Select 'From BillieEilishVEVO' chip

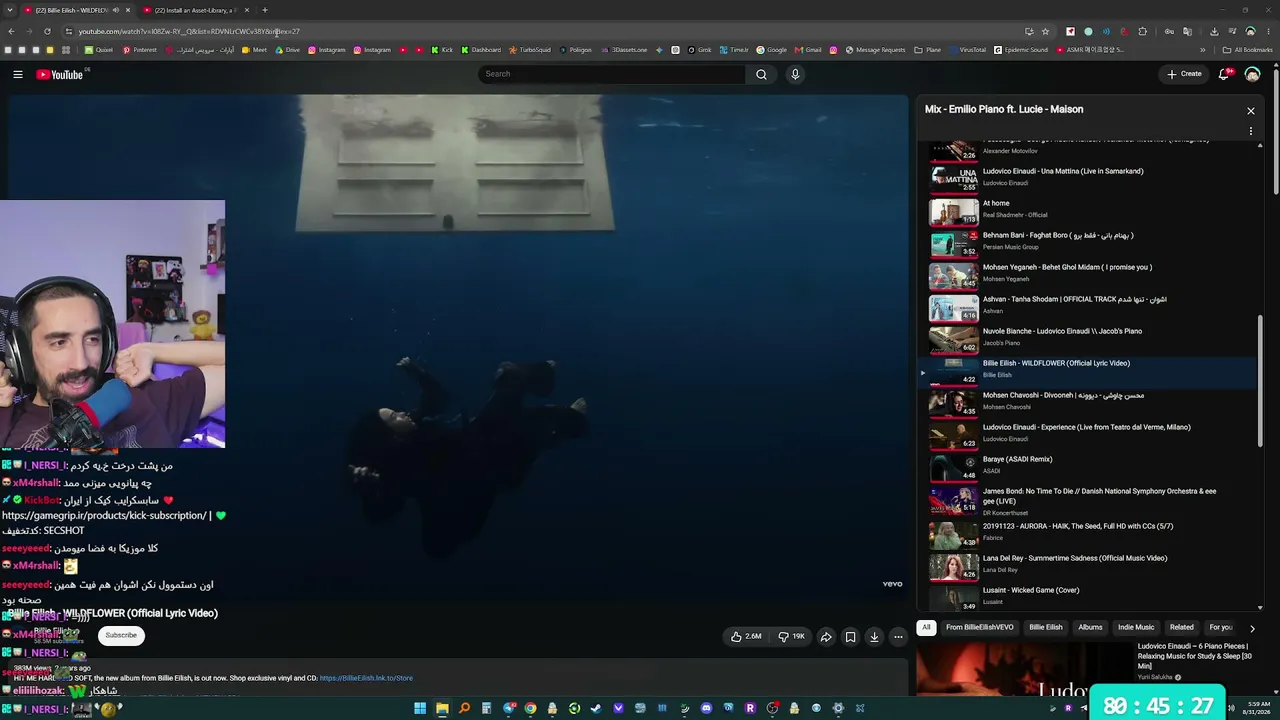(x=979, y=628)
